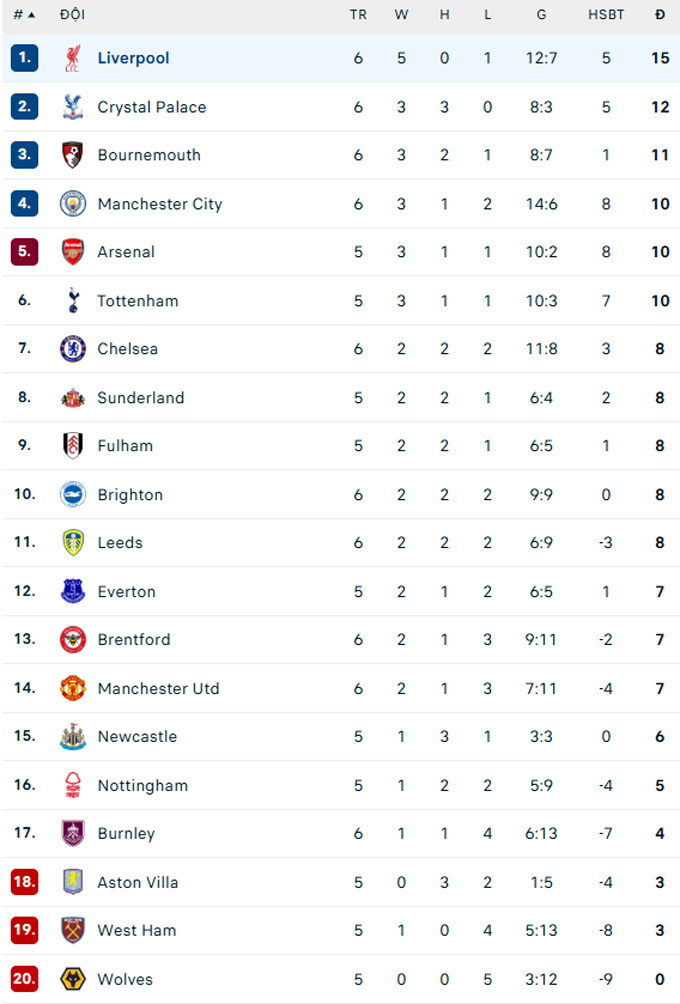Click the Chelsea lion badge icon
Image resolution: width=680 pixels, height=1004 pixels.
72,349
